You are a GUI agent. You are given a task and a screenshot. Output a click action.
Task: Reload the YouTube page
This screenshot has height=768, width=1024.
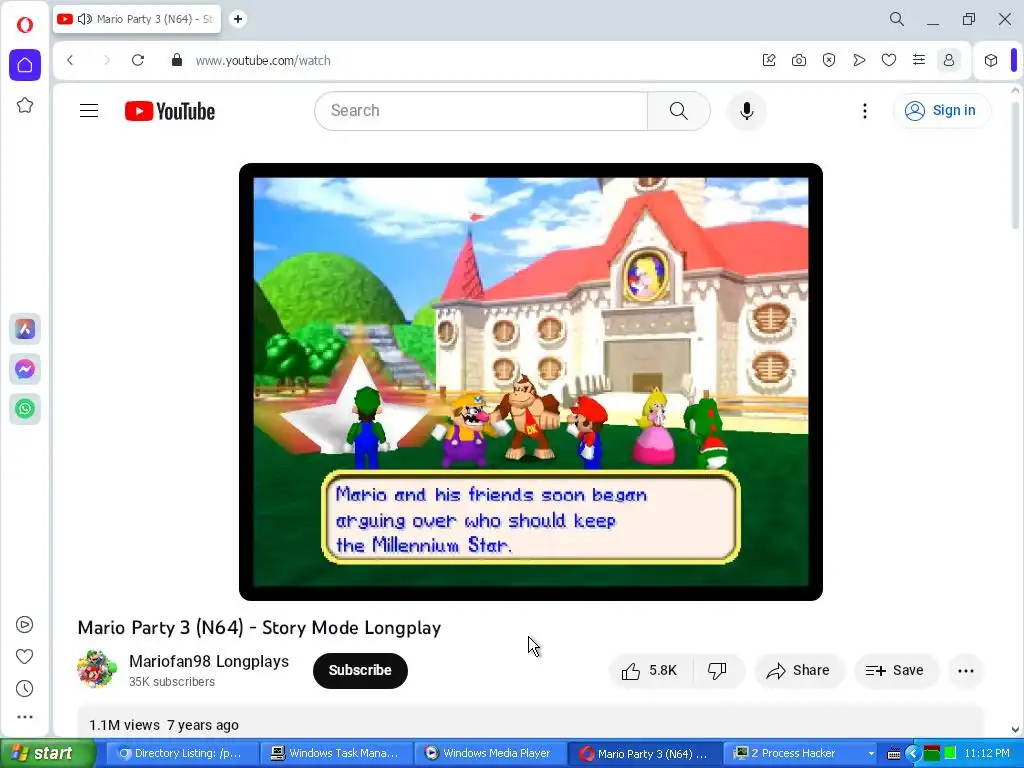[x=138, y=60]
